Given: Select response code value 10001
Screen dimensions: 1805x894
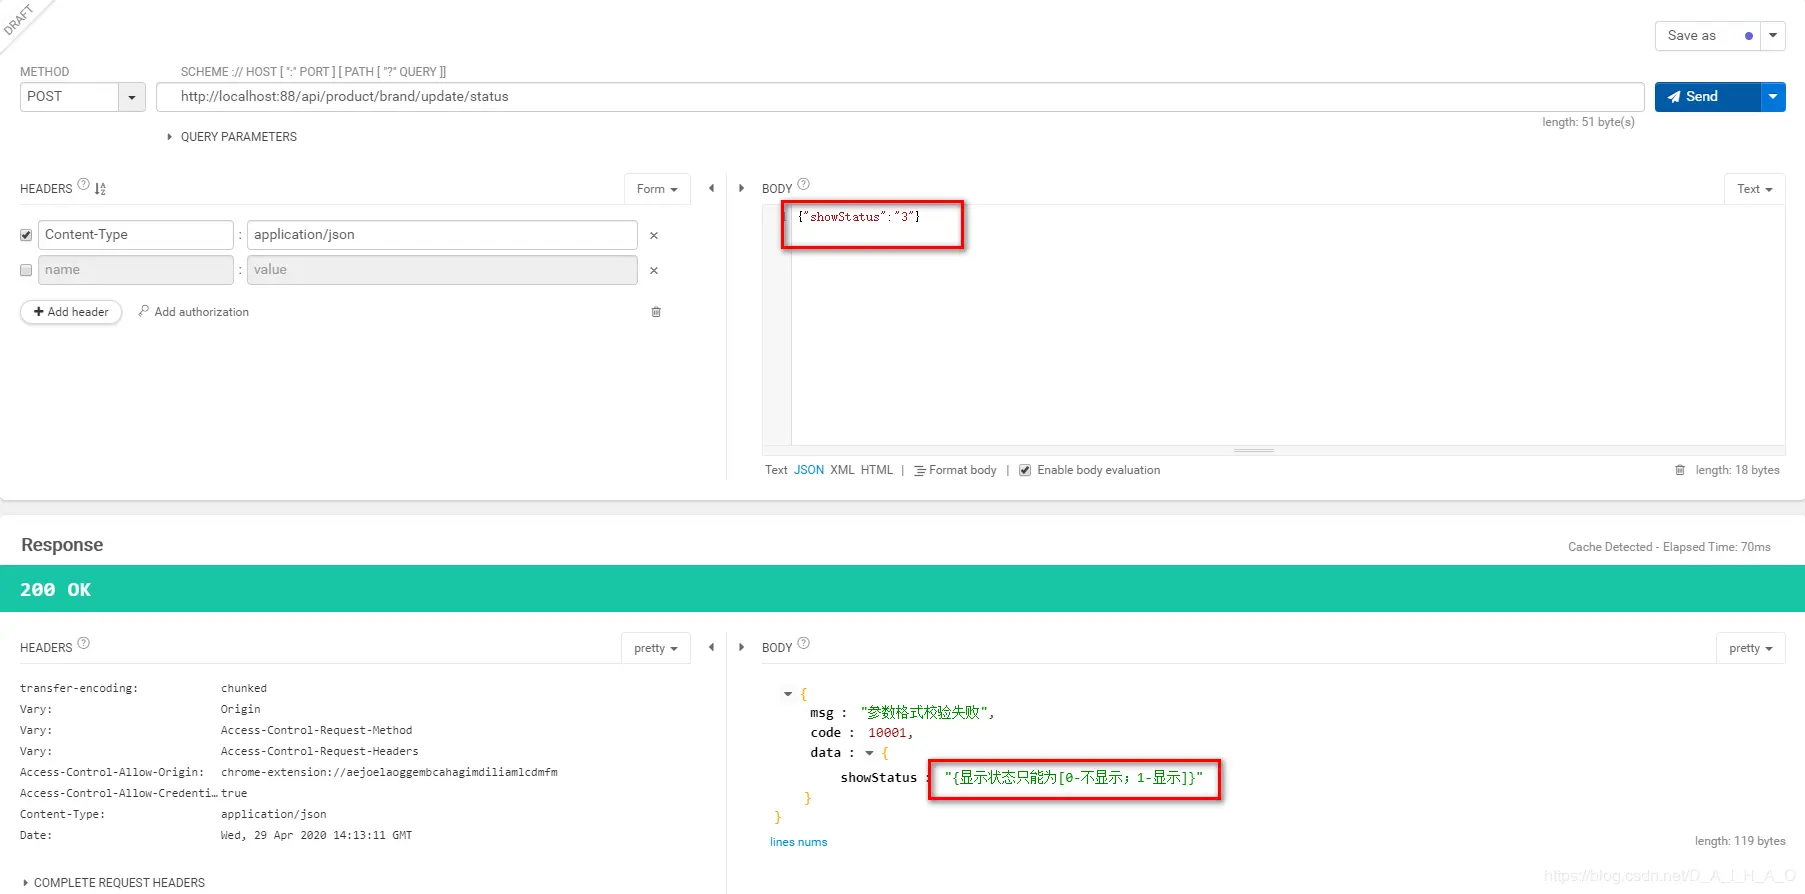Looking at the screenshot, I should (887, 733).
